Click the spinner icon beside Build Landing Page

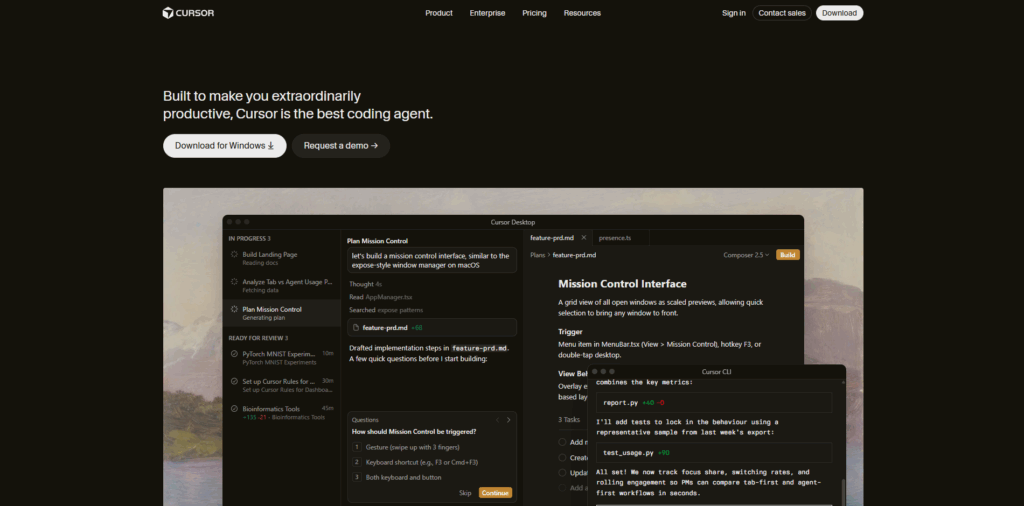(234, 255)
